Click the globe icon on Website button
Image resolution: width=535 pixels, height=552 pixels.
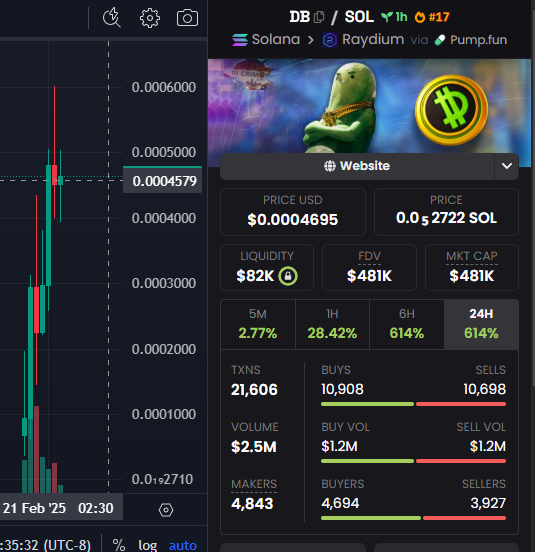coord(330,166)
